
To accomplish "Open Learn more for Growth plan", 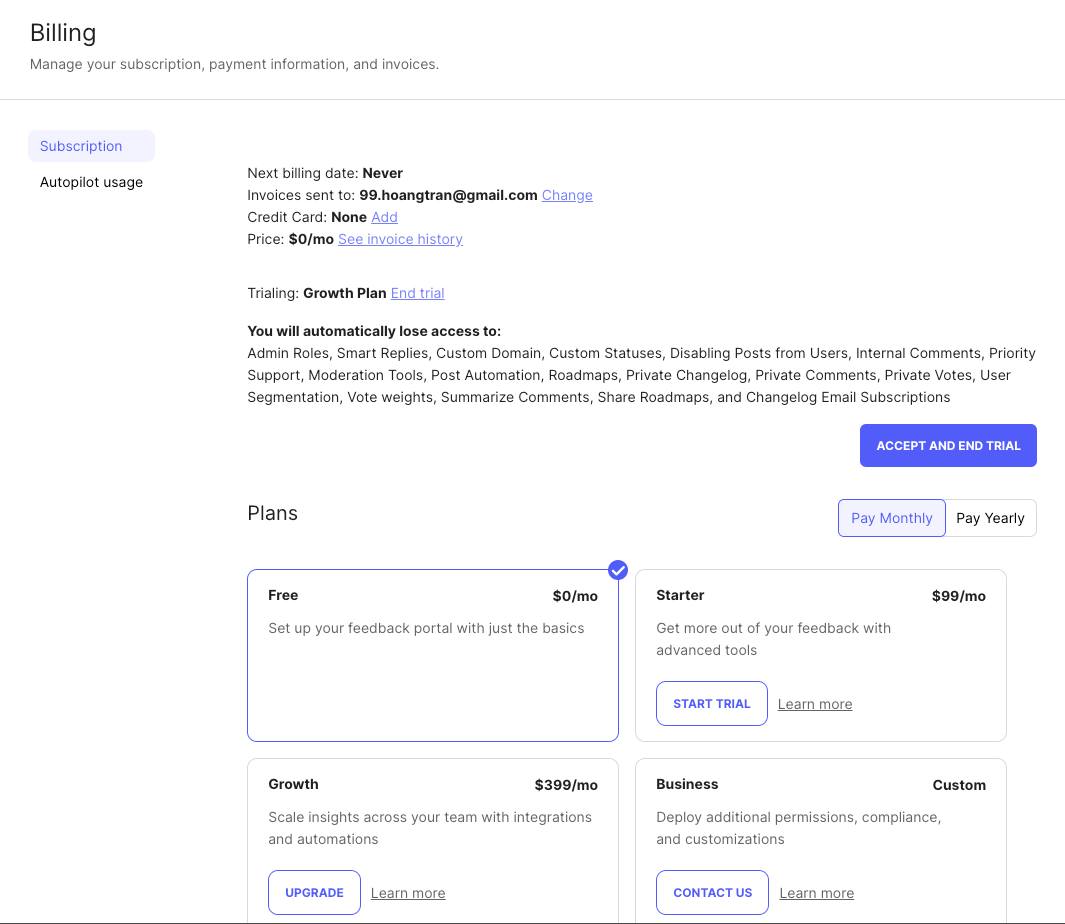I will [x=408, y=893].
